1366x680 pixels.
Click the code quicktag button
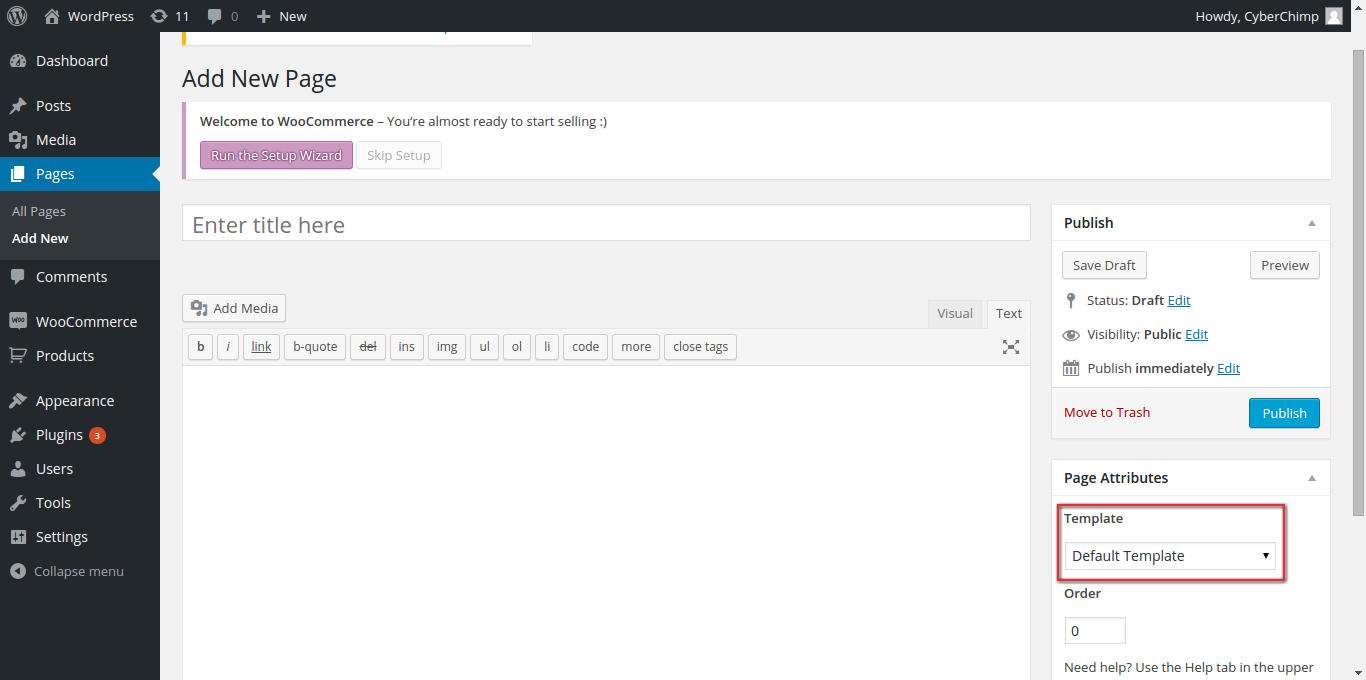tap(586, 347)
